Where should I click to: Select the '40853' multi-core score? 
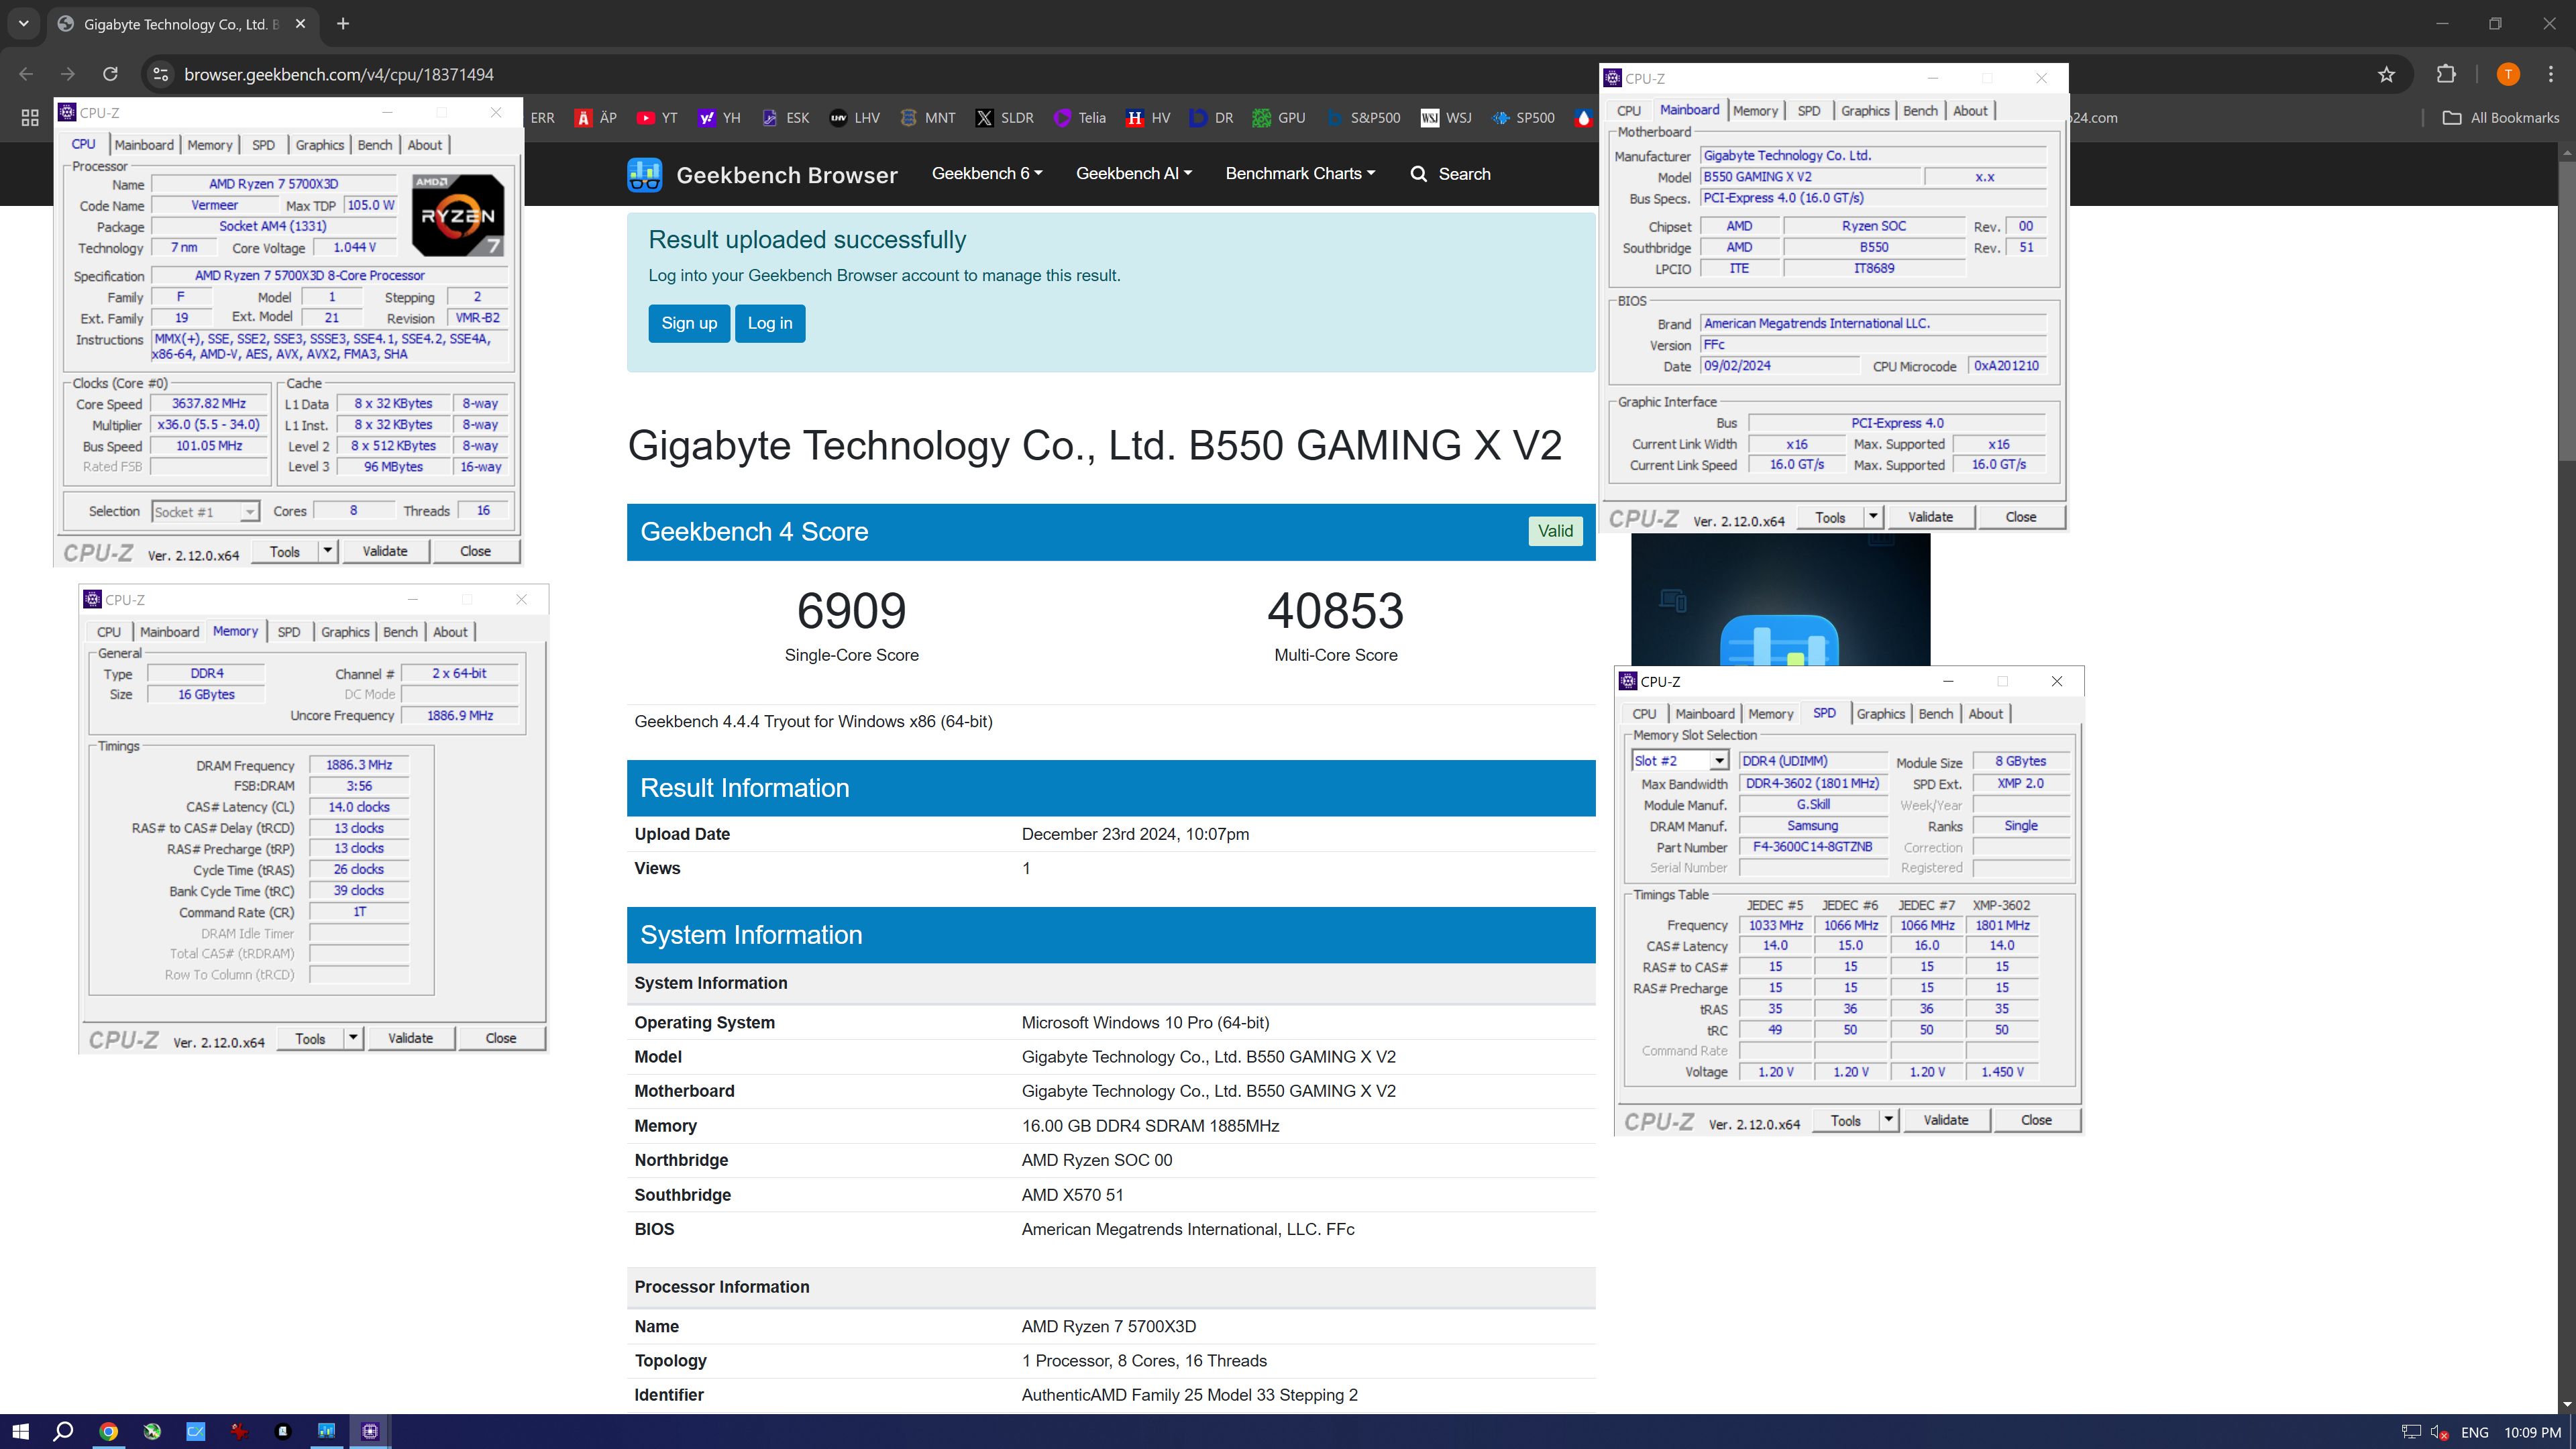[x=1335, y=611]
